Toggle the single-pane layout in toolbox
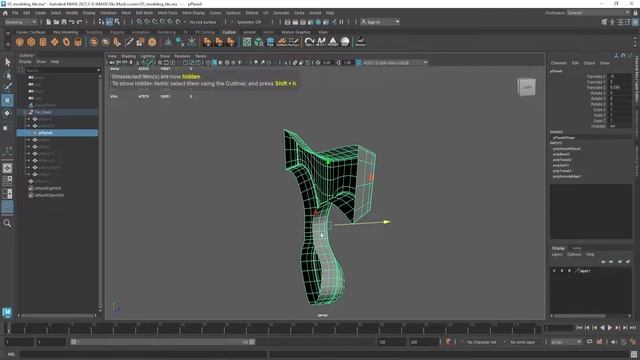 pos(7,168)
